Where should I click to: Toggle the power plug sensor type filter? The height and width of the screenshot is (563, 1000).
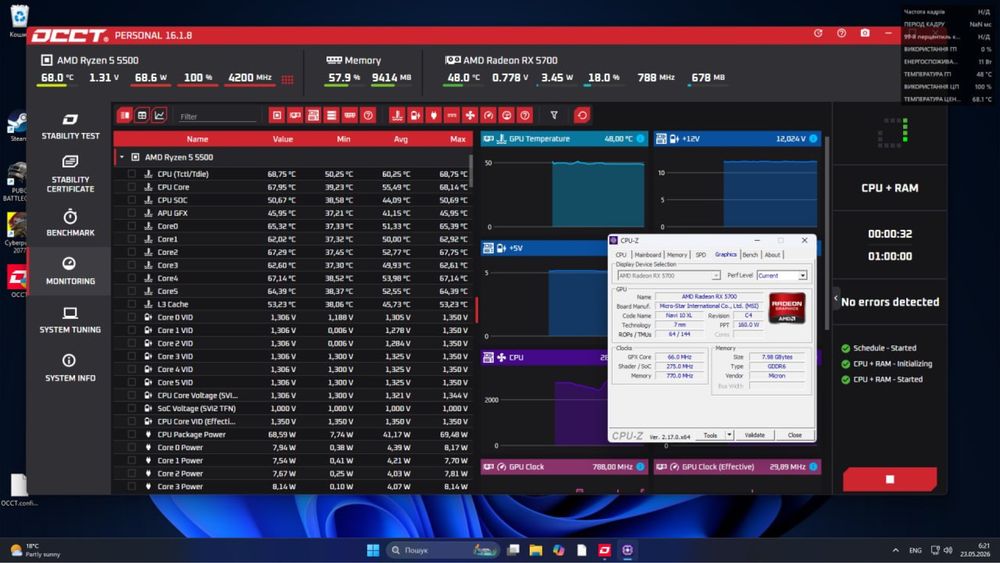point(434,115)
